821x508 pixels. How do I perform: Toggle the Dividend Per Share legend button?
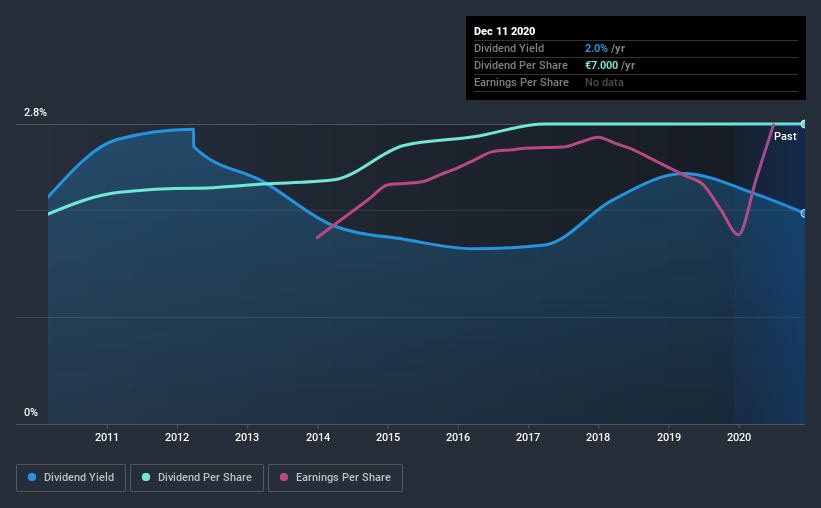[x=197, y=478]
